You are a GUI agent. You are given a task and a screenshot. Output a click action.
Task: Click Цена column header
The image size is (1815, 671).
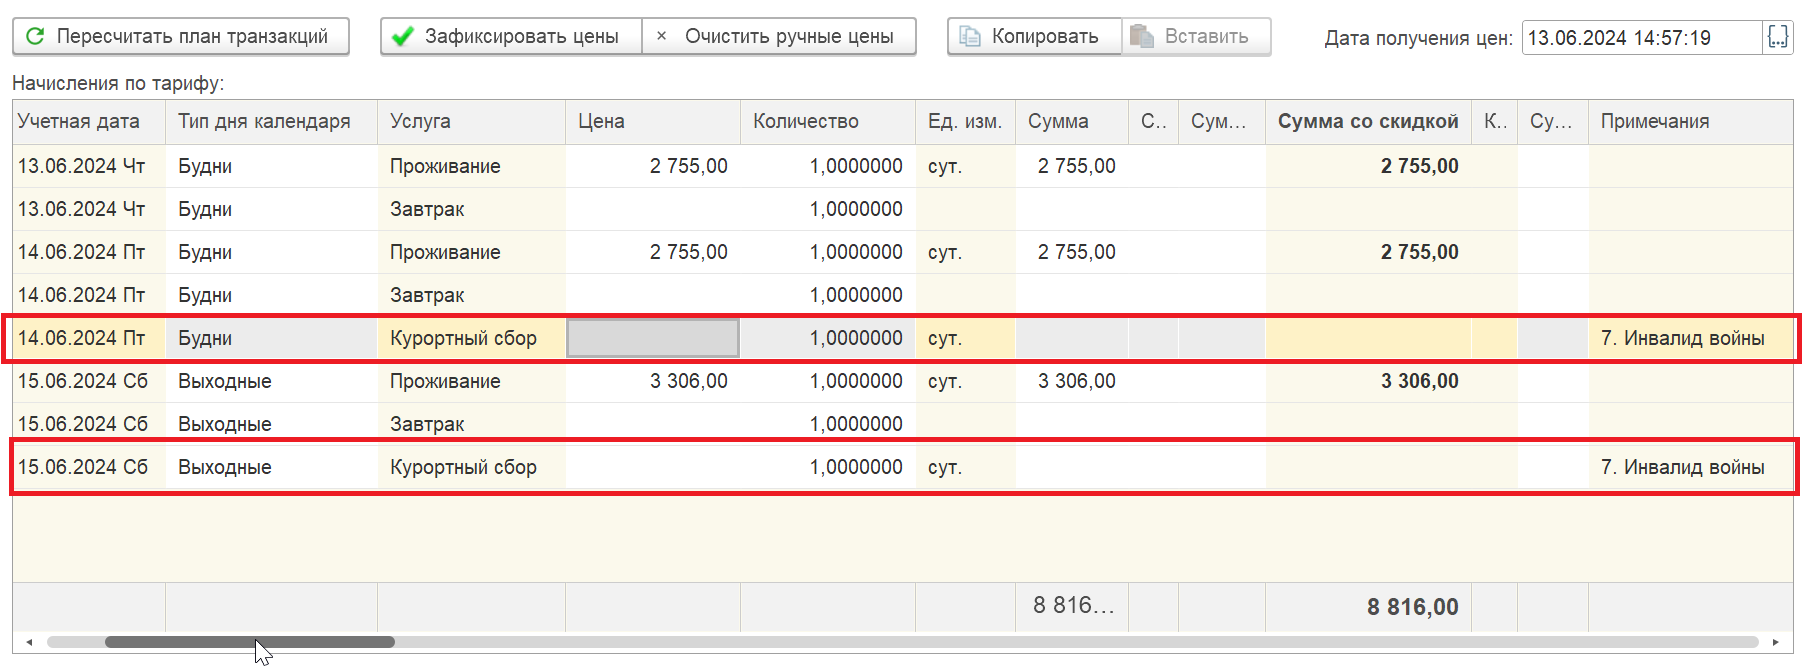click(653, 122)
